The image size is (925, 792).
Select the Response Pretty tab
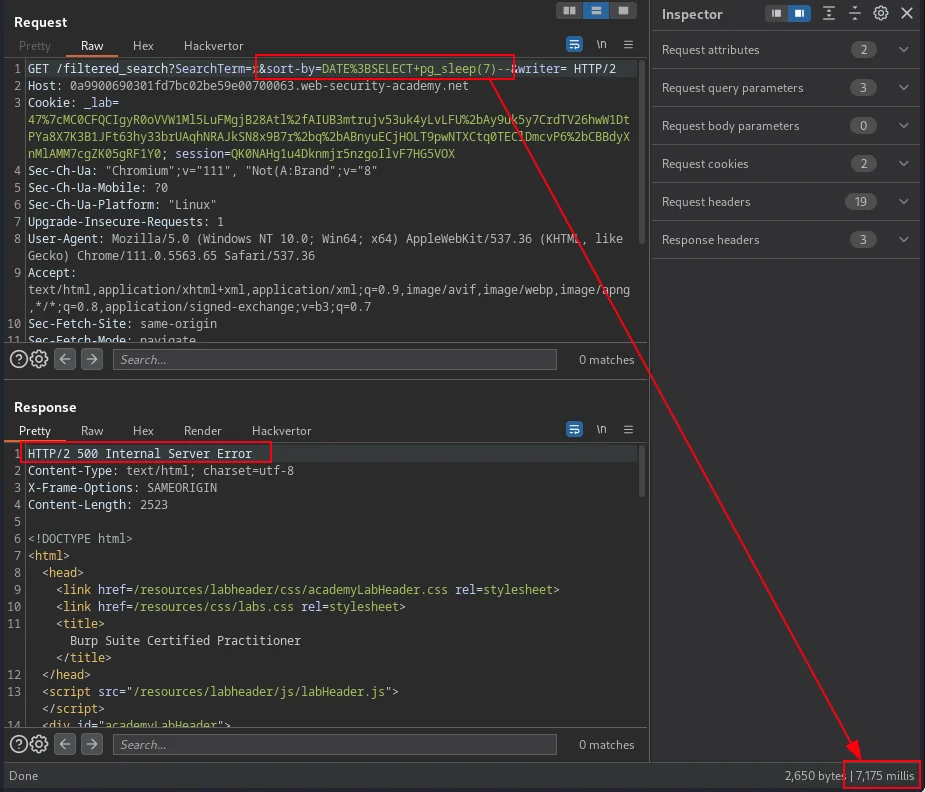click(x=35, y=430)
